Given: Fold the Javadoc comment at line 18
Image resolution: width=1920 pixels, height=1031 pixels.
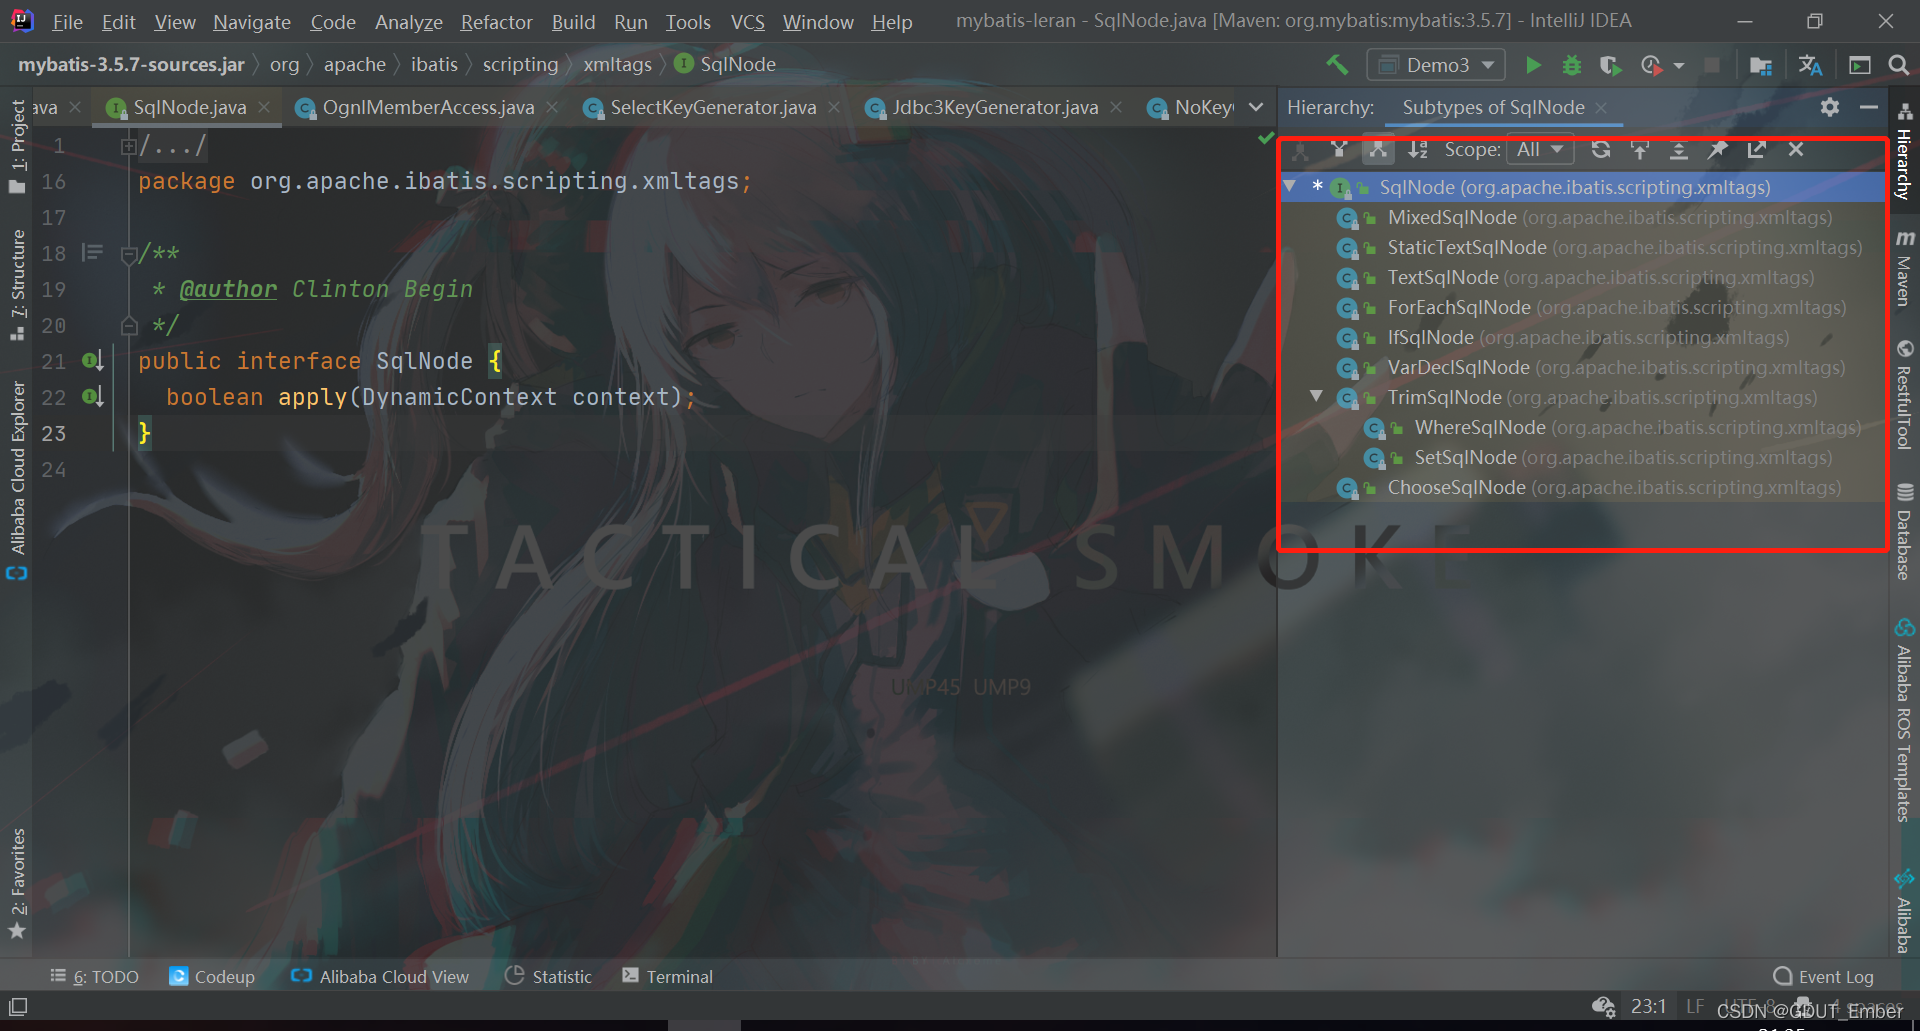Looking at the screenshot, I should click(x=128, y=254).
